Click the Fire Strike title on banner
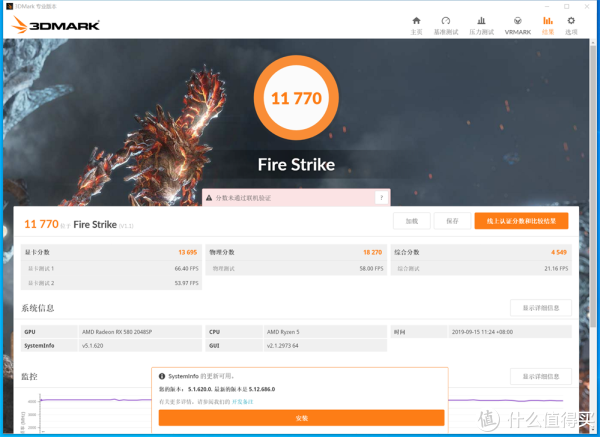The height and width of the screenshot is (437, 600). pyautogui.click(x=296, y=165)
